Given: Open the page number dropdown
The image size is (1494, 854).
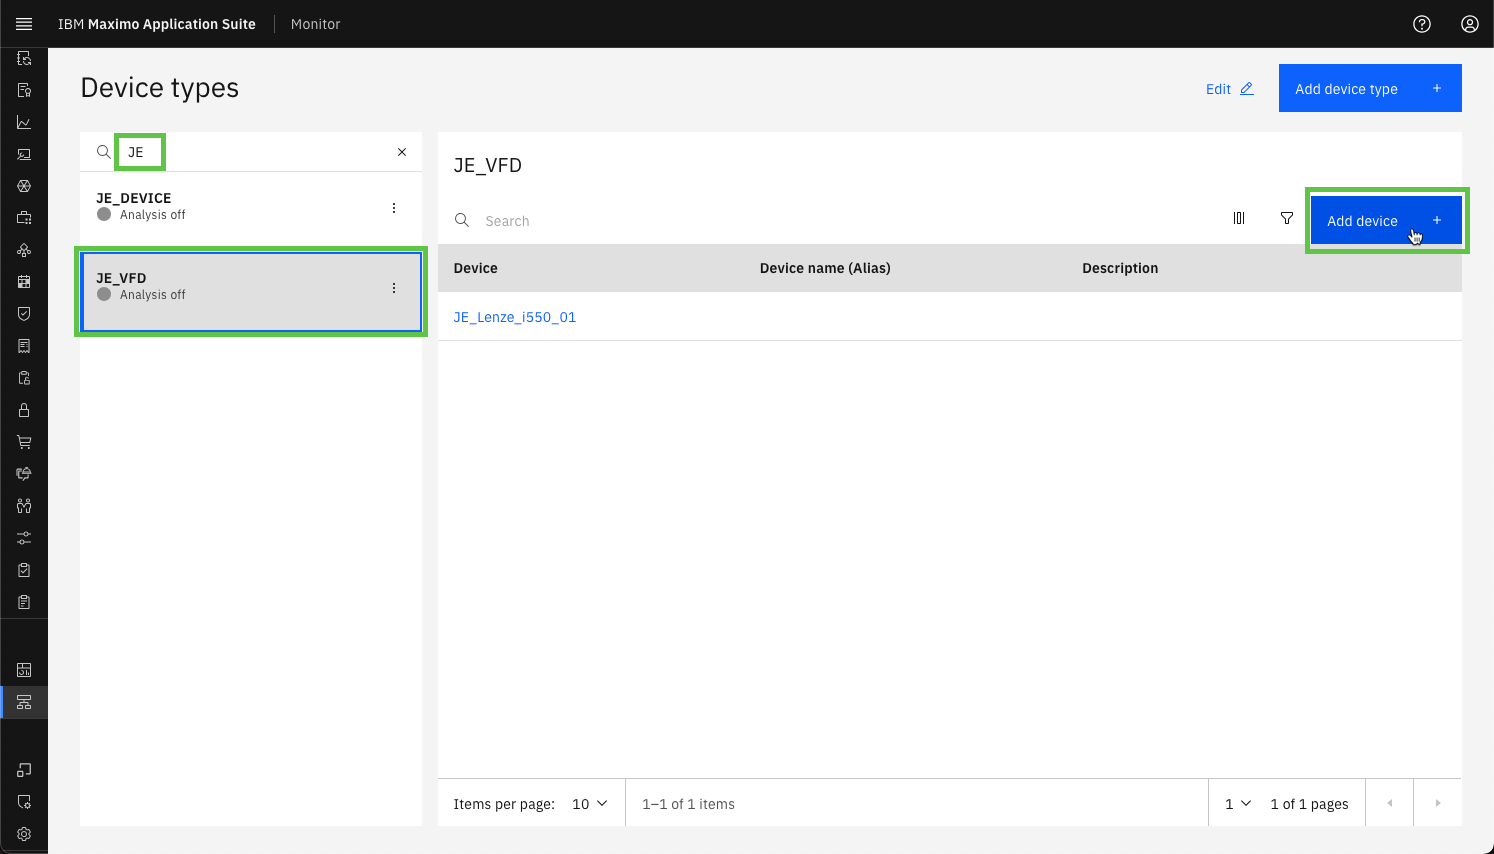Looking at the screenshot, I should 1238,804.
